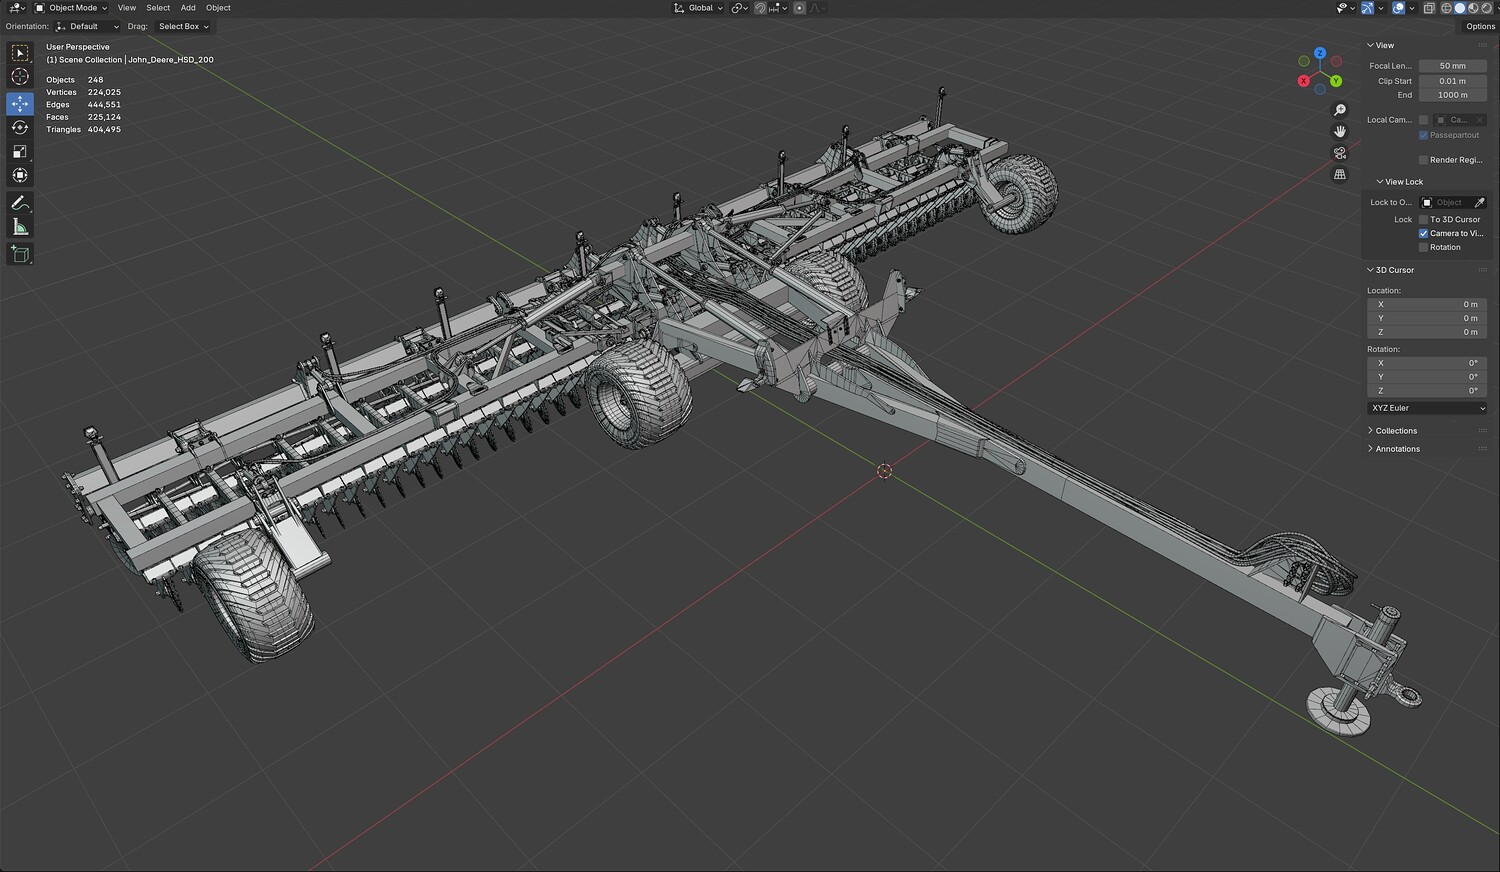Toggle proportional editing in header
Screen dimensions: 1500x872
click(x=799, y=8)
